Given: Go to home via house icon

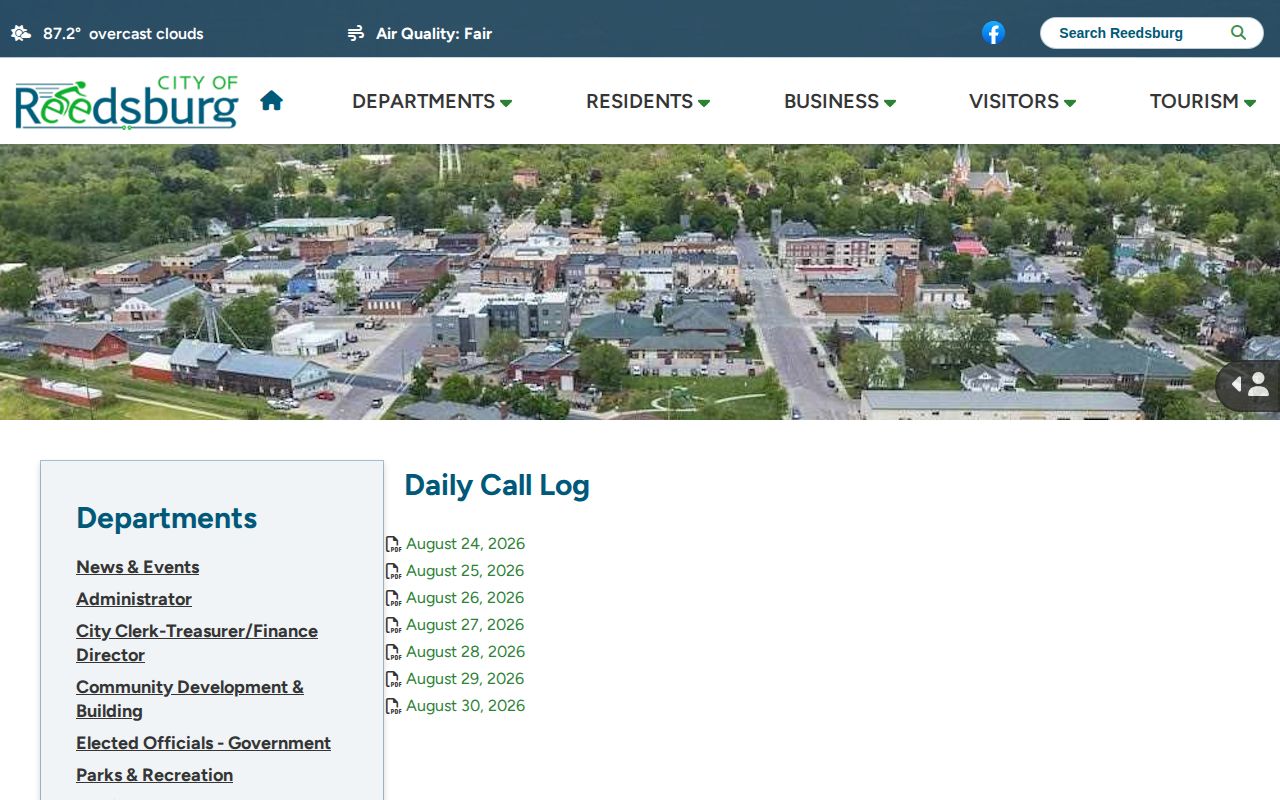Looking at the screenshot, I should pos(271,100).
